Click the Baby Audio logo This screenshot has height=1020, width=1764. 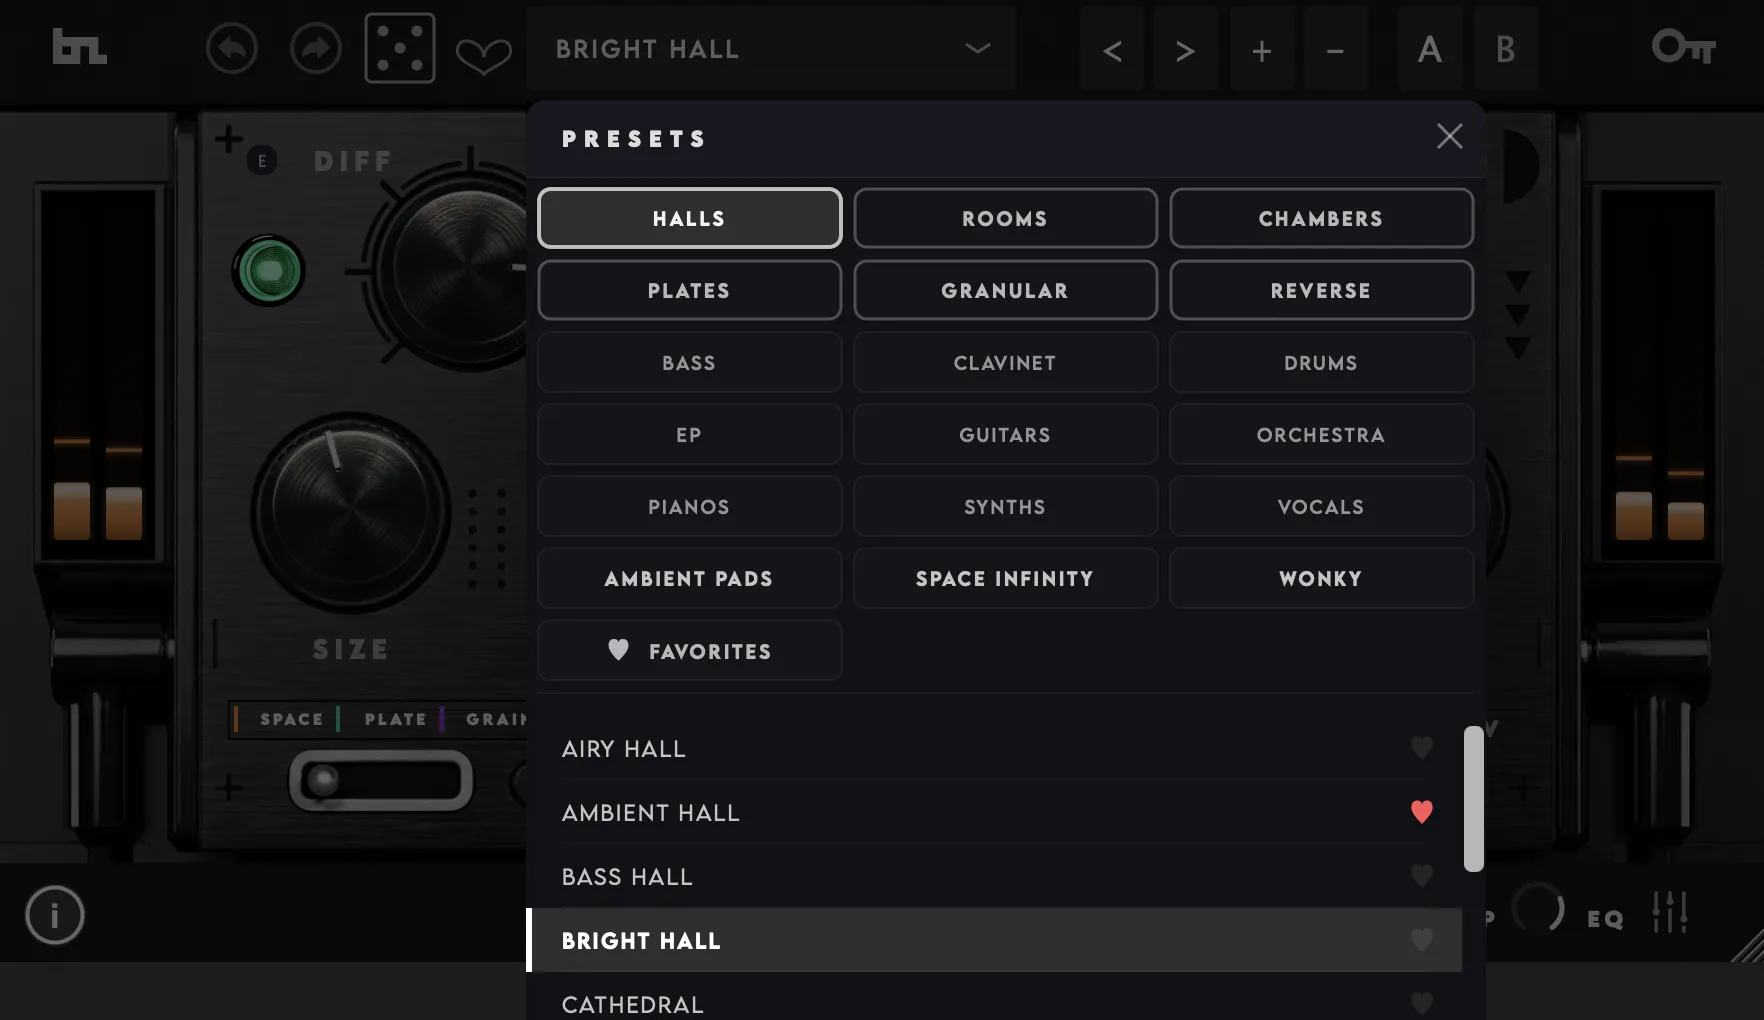(x=78, y=48)
